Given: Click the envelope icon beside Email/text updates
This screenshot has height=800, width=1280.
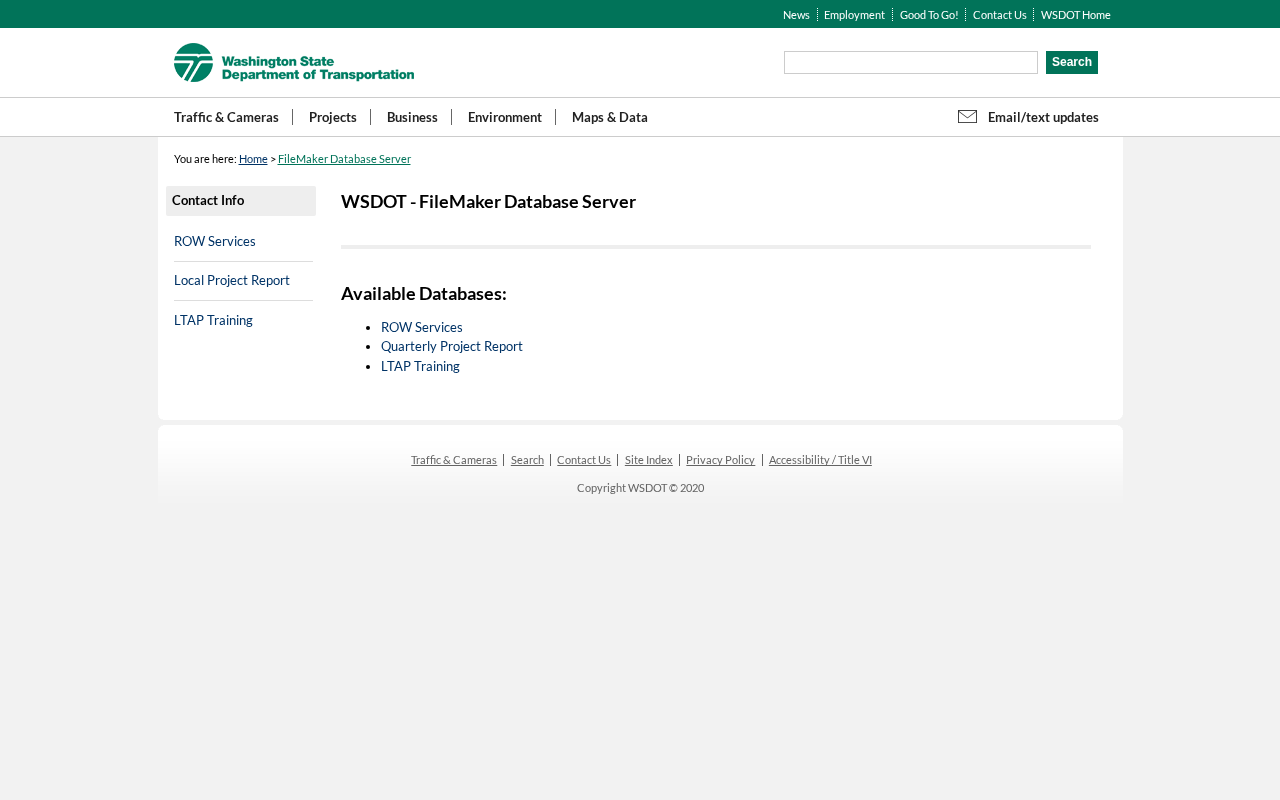Looking at the screenshot, I should coord(967,117).
